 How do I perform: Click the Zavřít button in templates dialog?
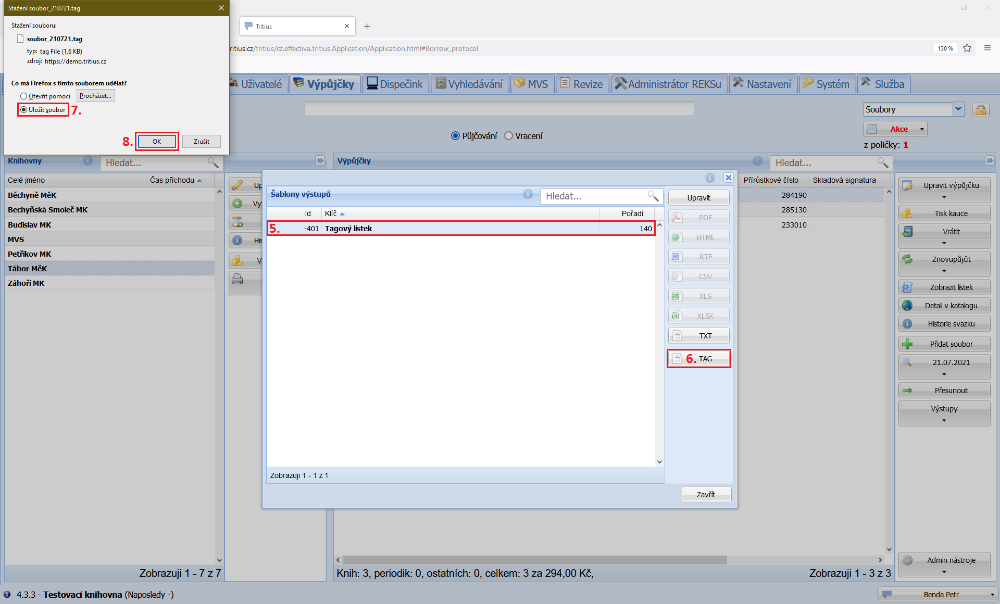(705, 494)
